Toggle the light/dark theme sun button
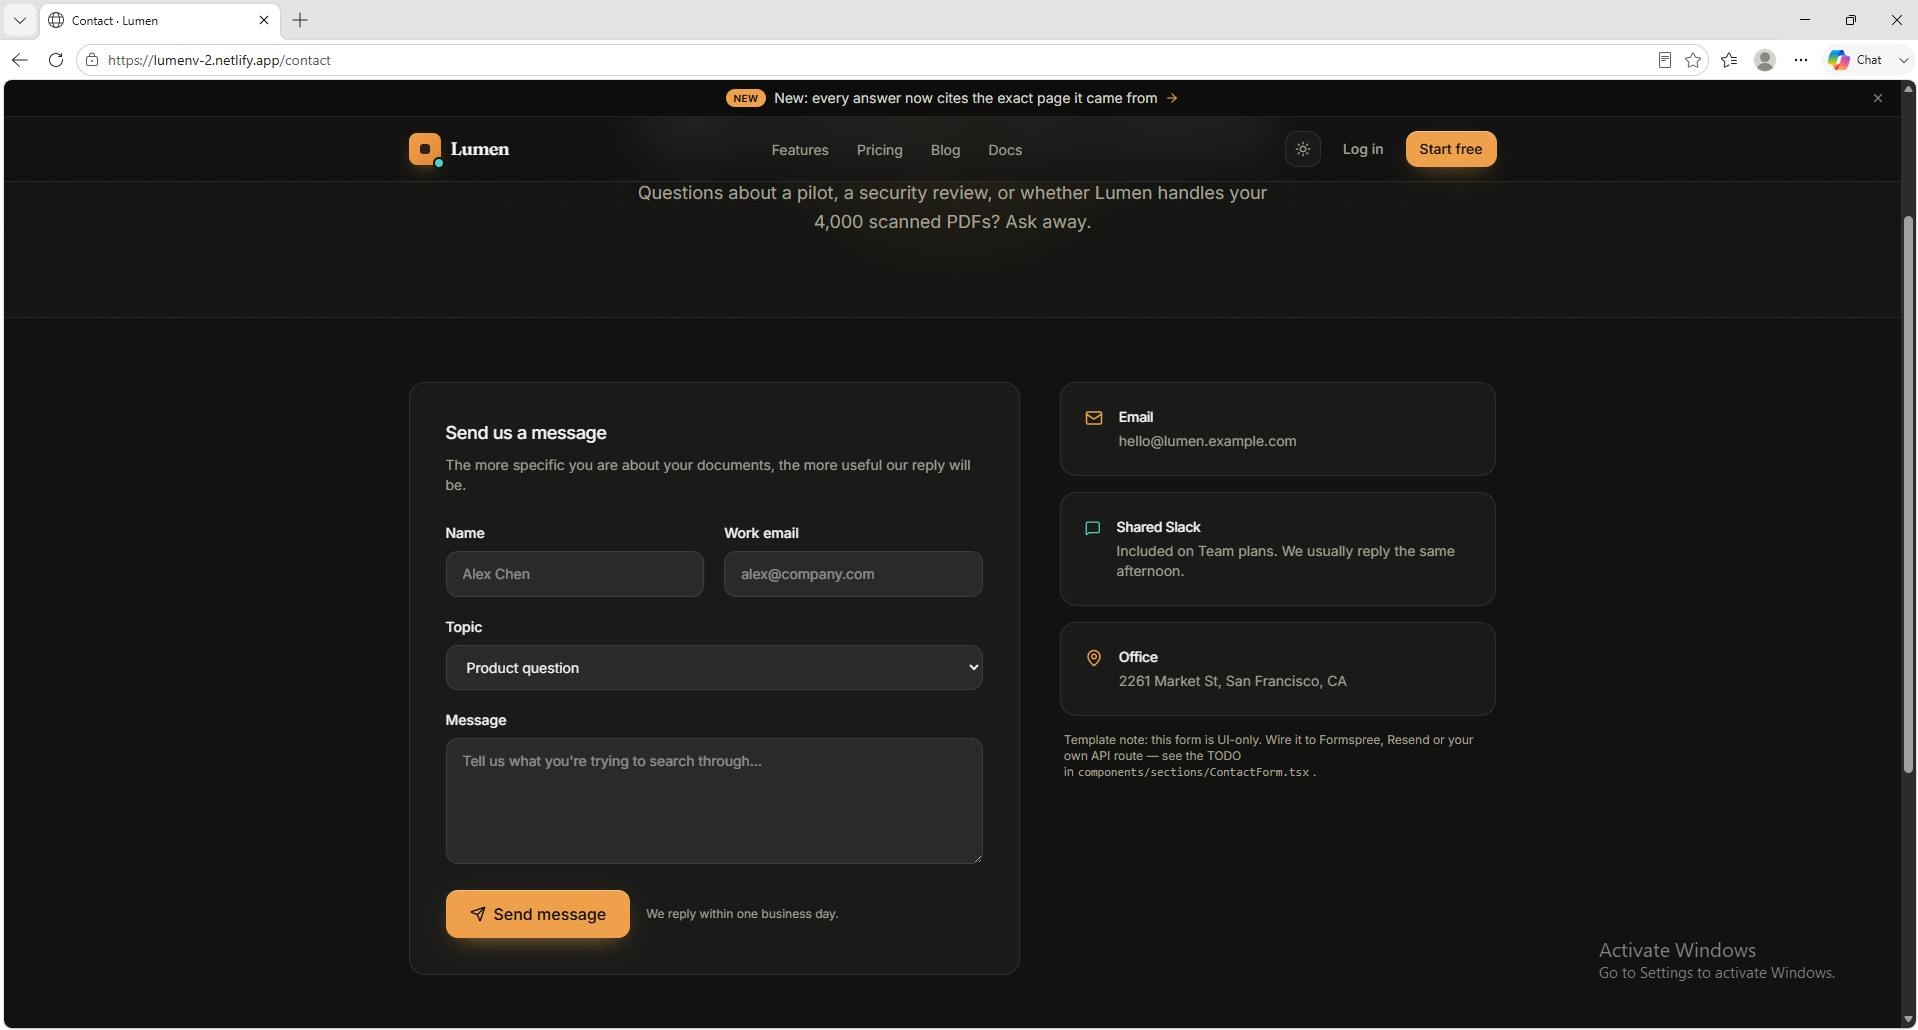This screenshot has width=1918, height=1030. click(1302, 149)
